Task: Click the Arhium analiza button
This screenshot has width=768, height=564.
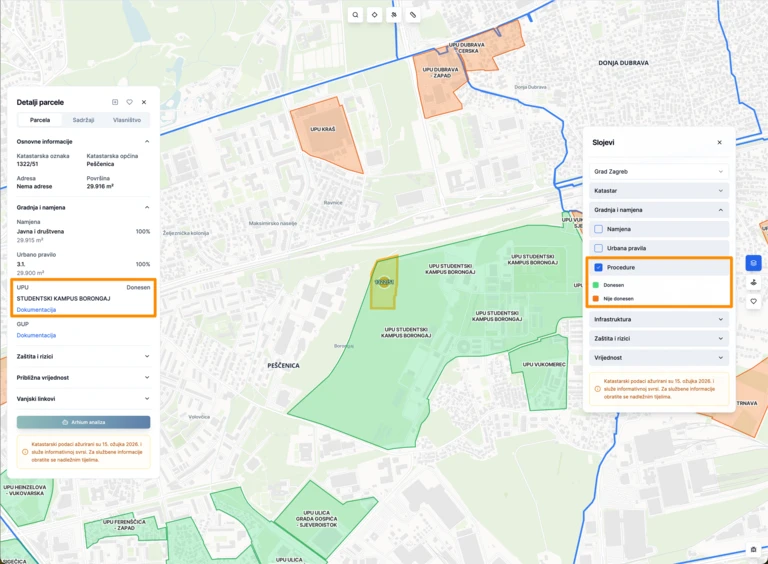Action: (x=83, y=423)
